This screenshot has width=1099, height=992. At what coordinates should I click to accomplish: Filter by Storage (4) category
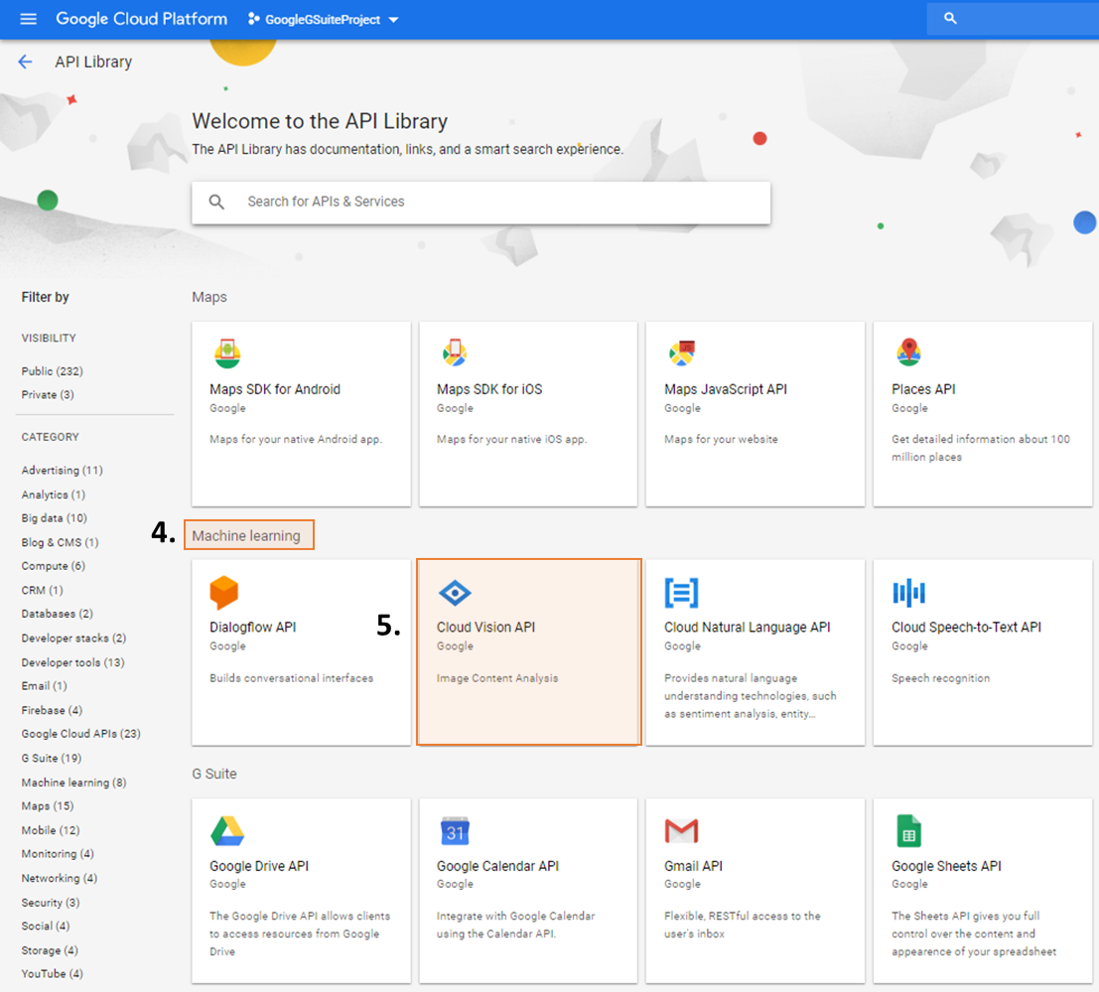click(50, 951)
